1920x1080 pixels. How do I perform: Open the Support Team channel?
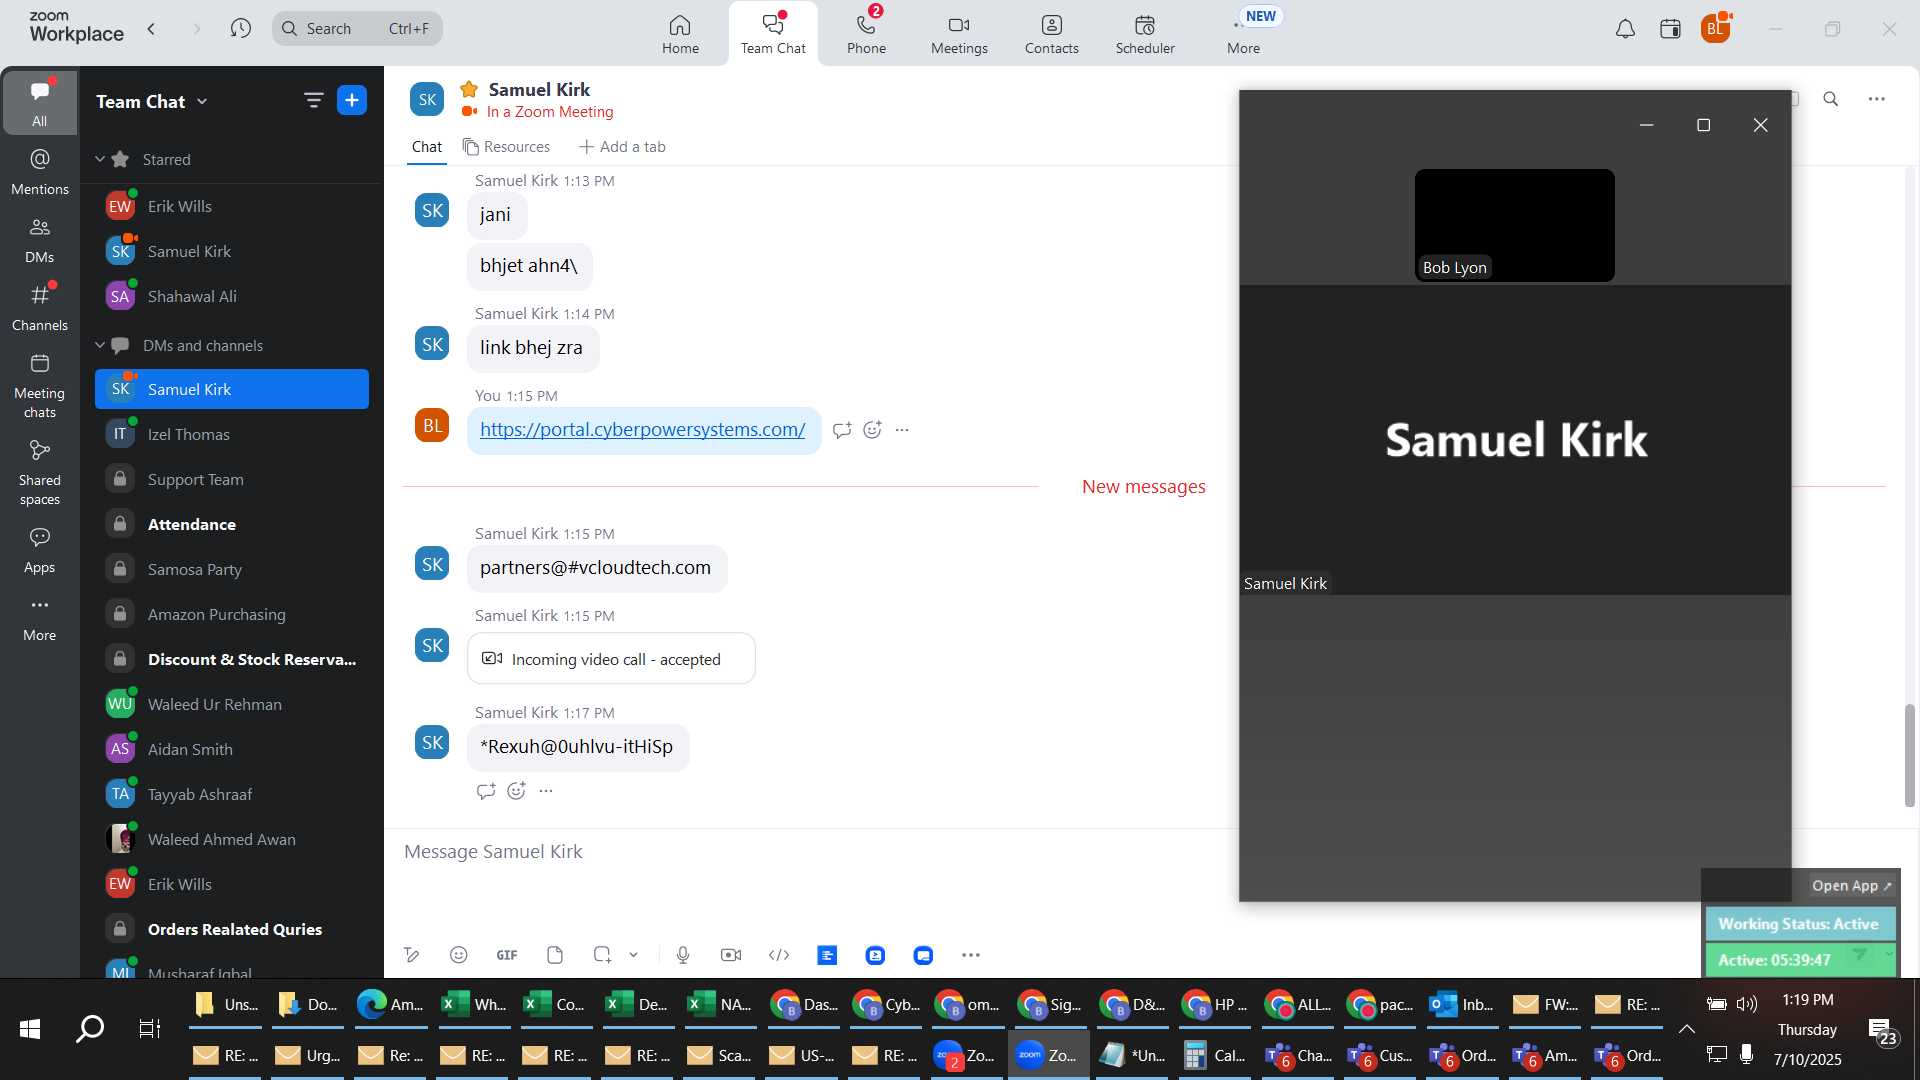[x=232, y=479]
